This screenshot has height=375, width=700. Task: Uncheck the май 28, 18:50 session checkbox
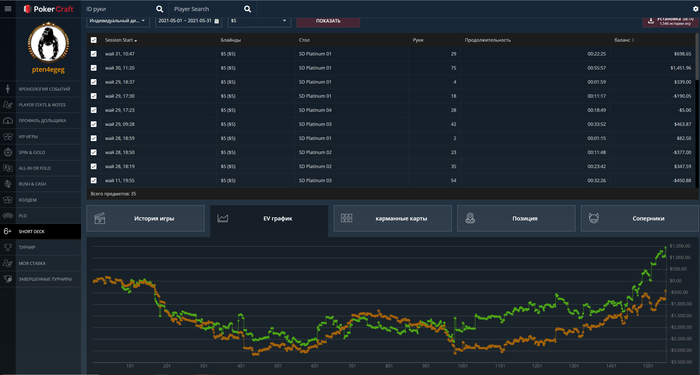[x=94, y=152]
